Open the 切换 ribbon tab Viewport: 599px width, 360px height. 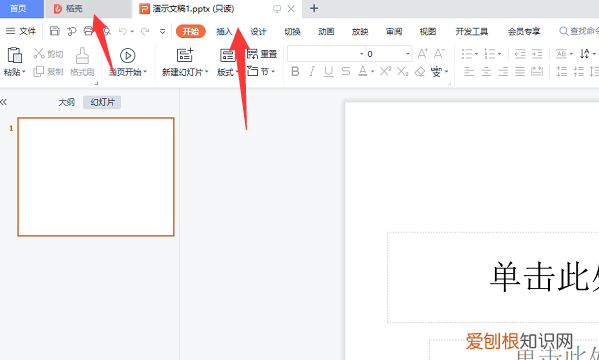[292, 31]
